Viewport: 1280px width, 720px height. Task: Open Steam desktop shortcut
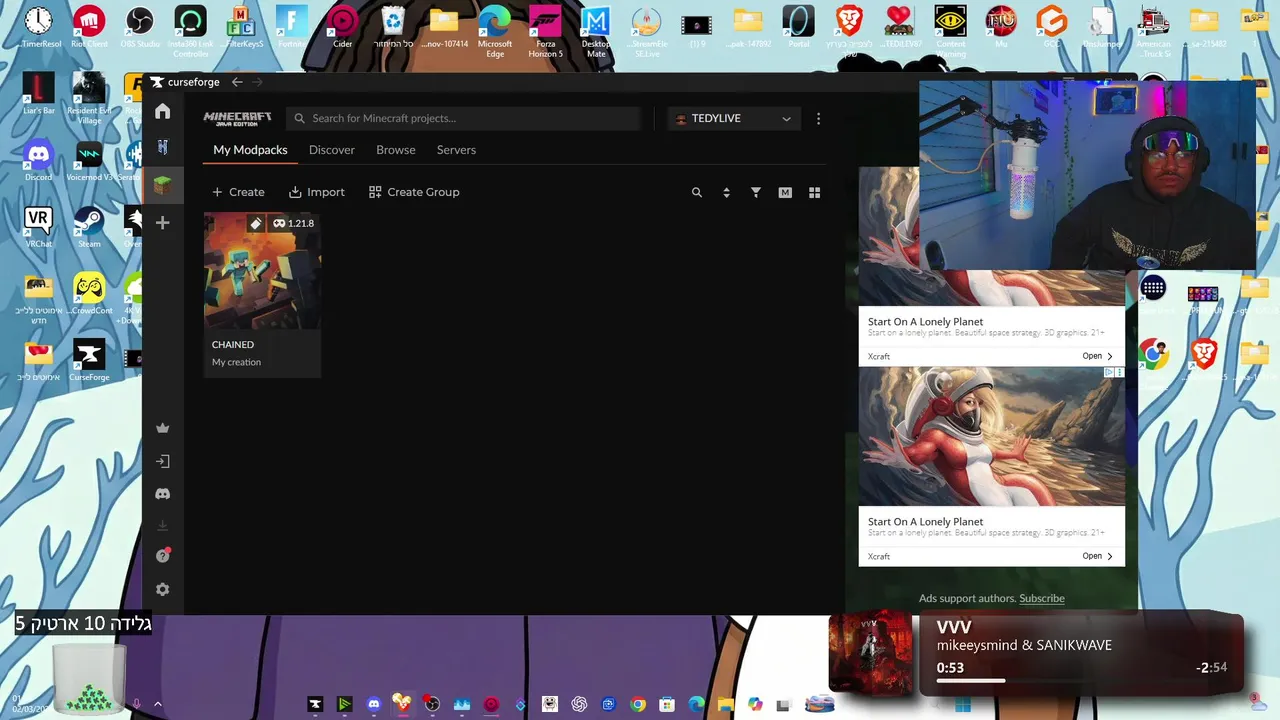coord(89,228)
